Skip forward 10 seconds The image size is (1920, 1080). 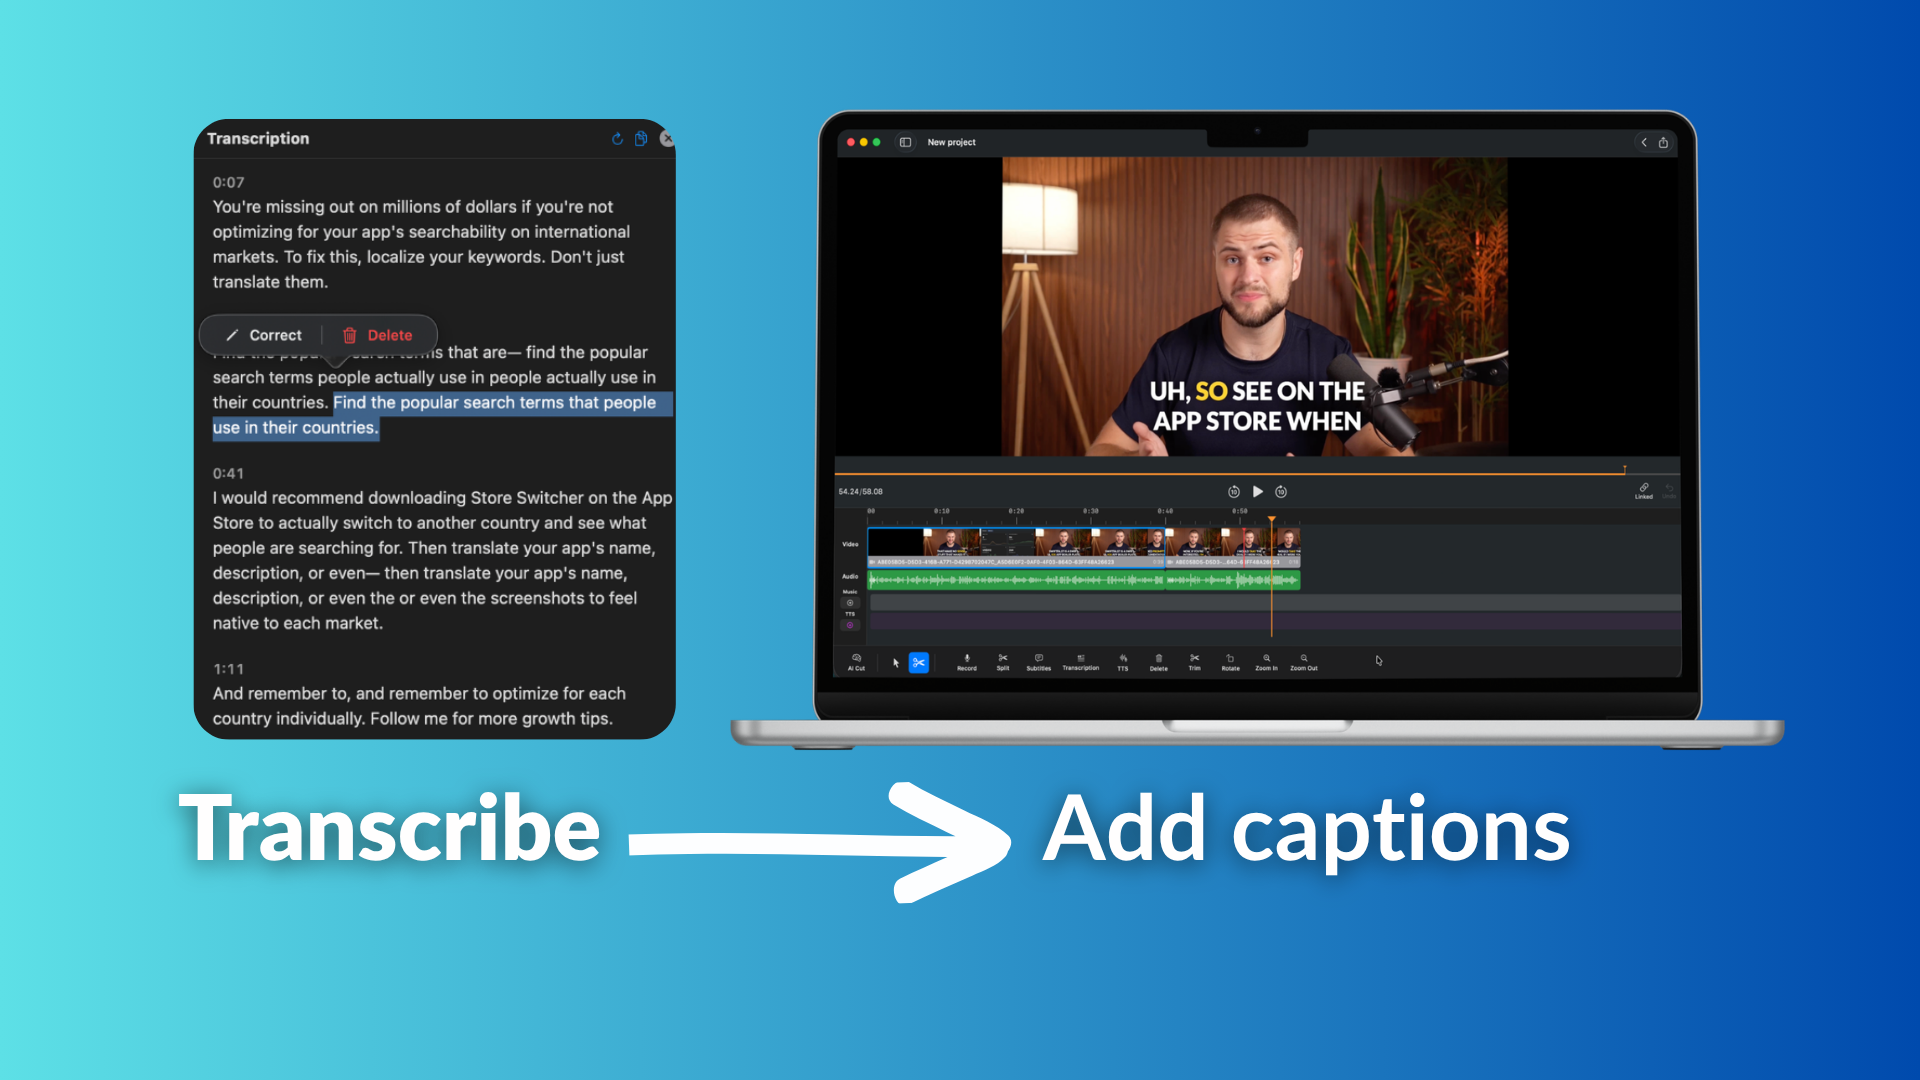[1281, 491]
